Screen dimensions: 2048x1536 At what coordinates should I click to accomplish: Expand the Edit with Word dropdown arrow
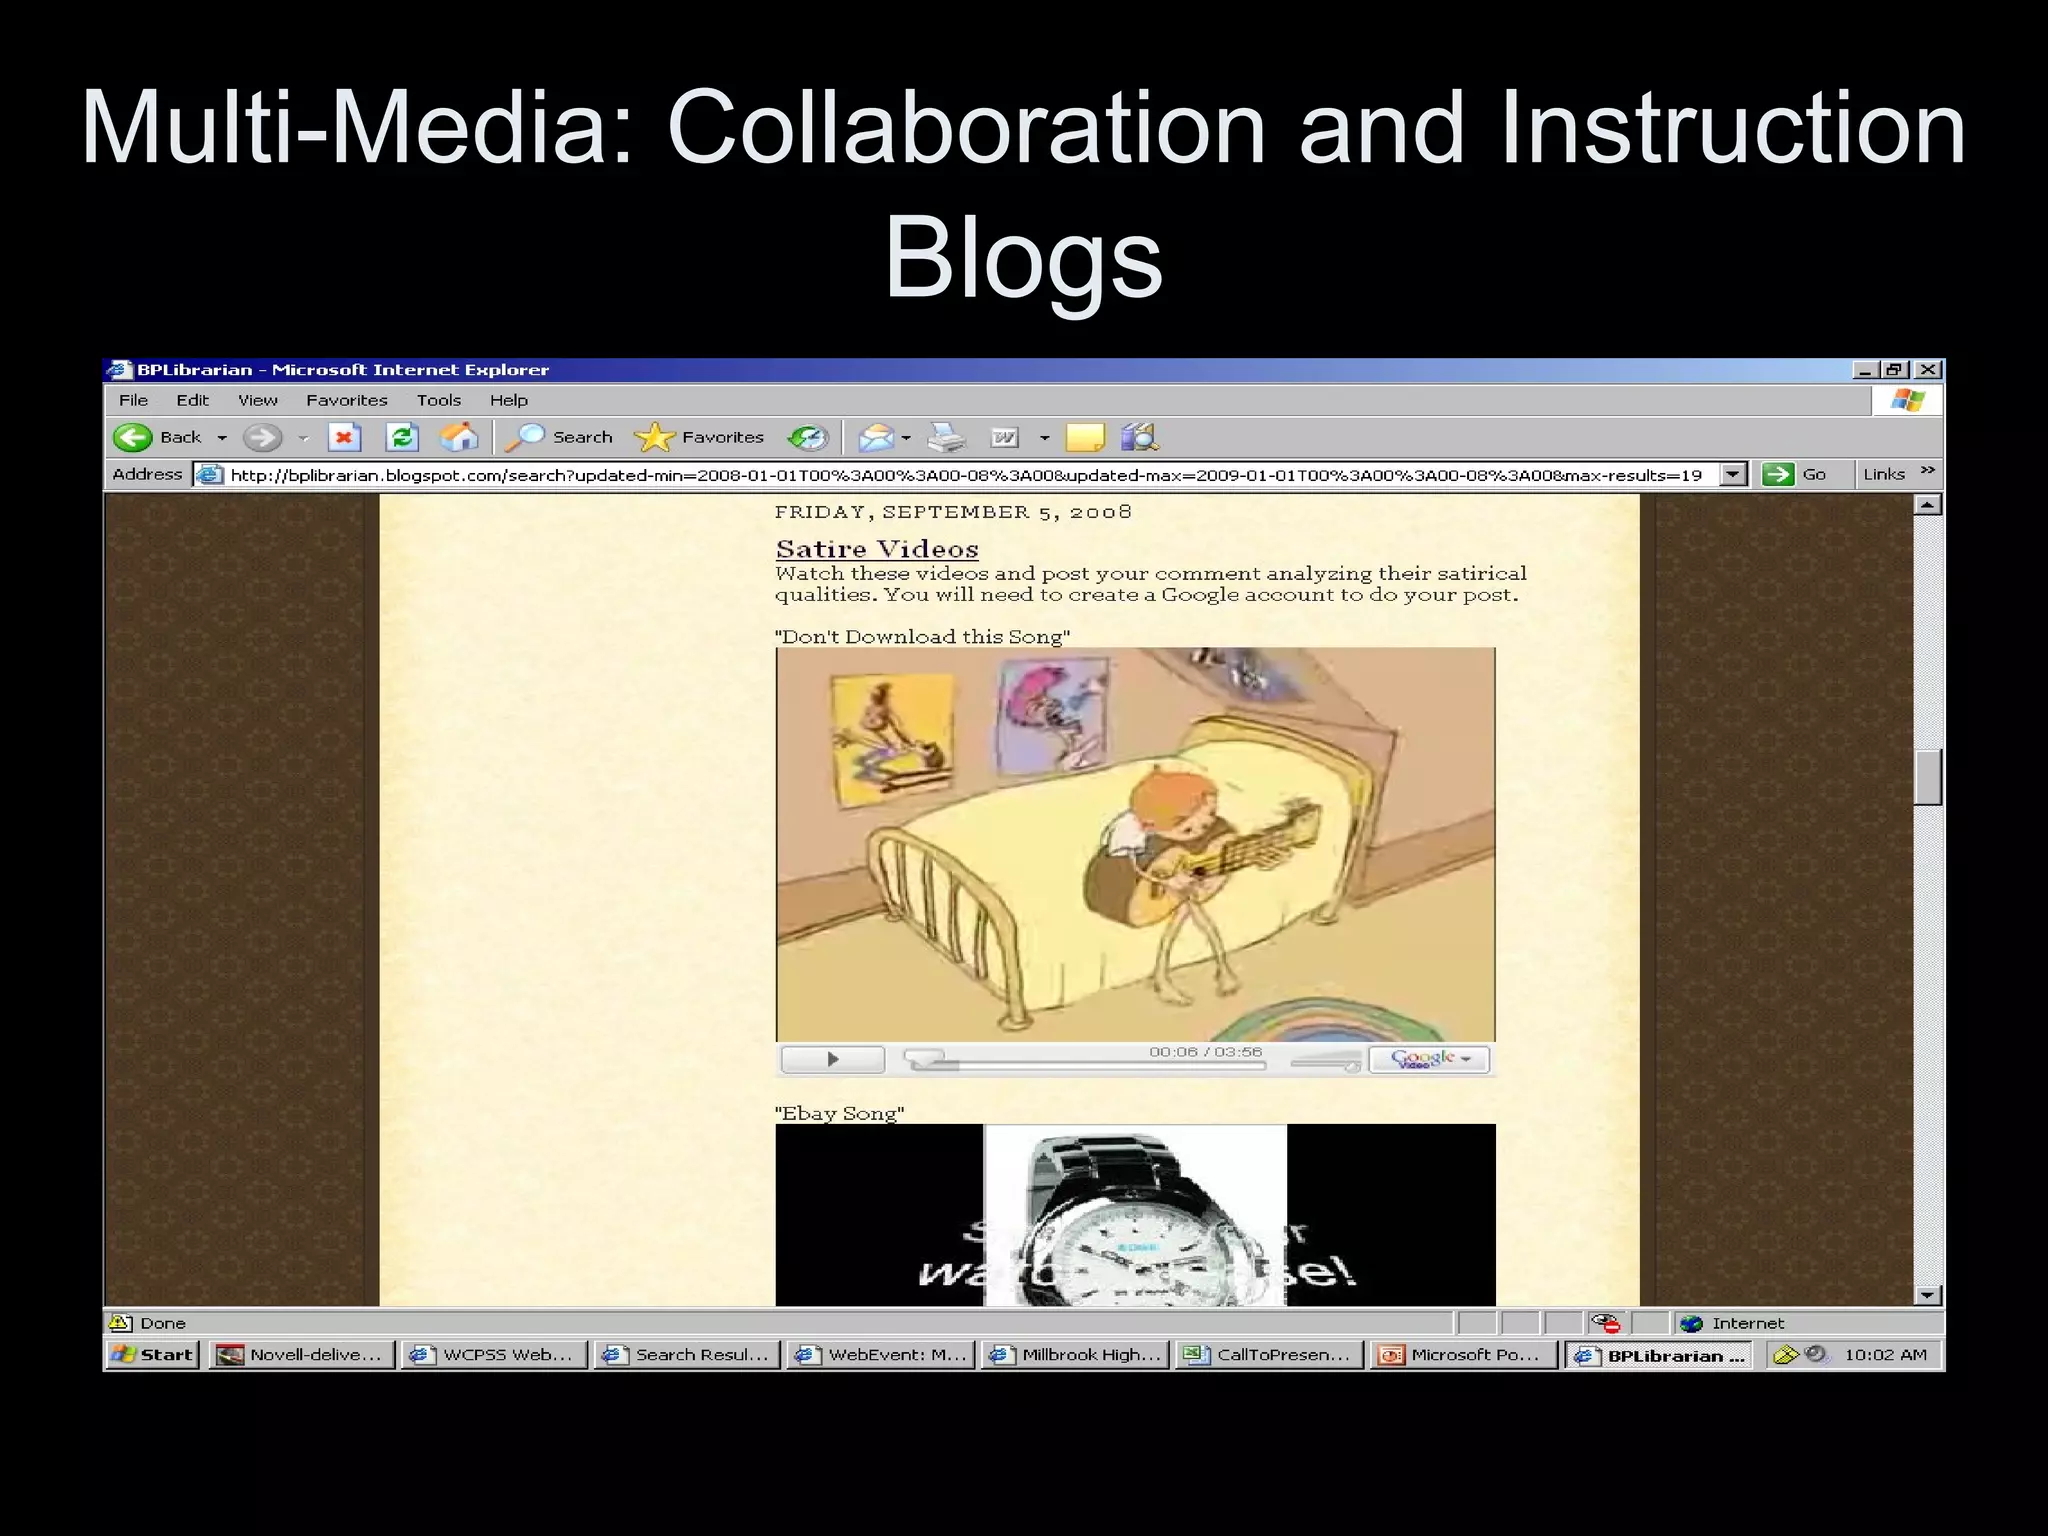pos(1044,438)
